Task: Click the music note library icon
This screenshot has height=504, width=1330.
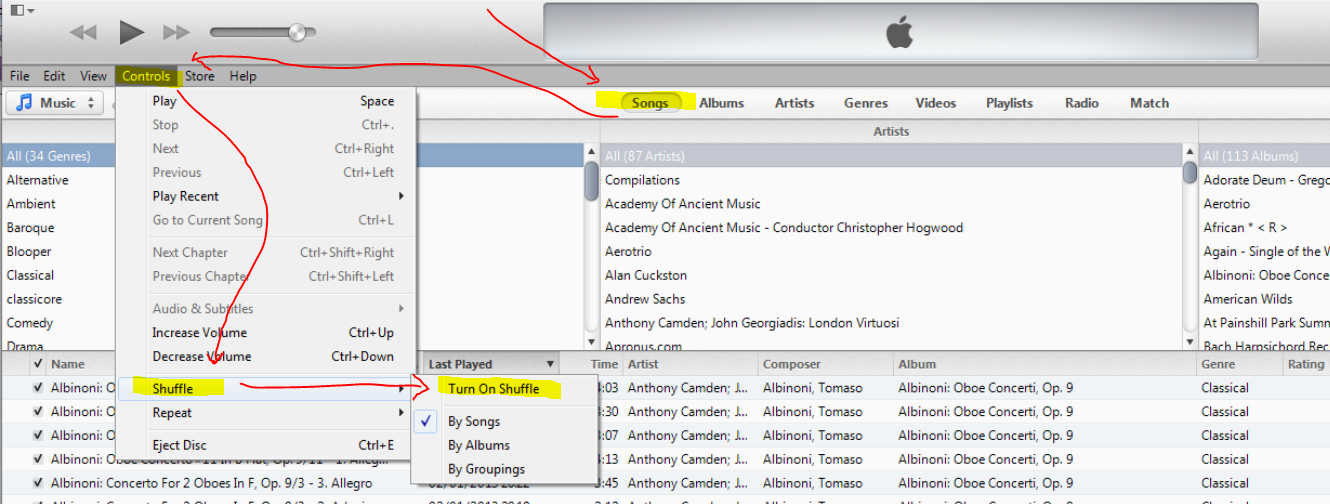Action: 25,103
